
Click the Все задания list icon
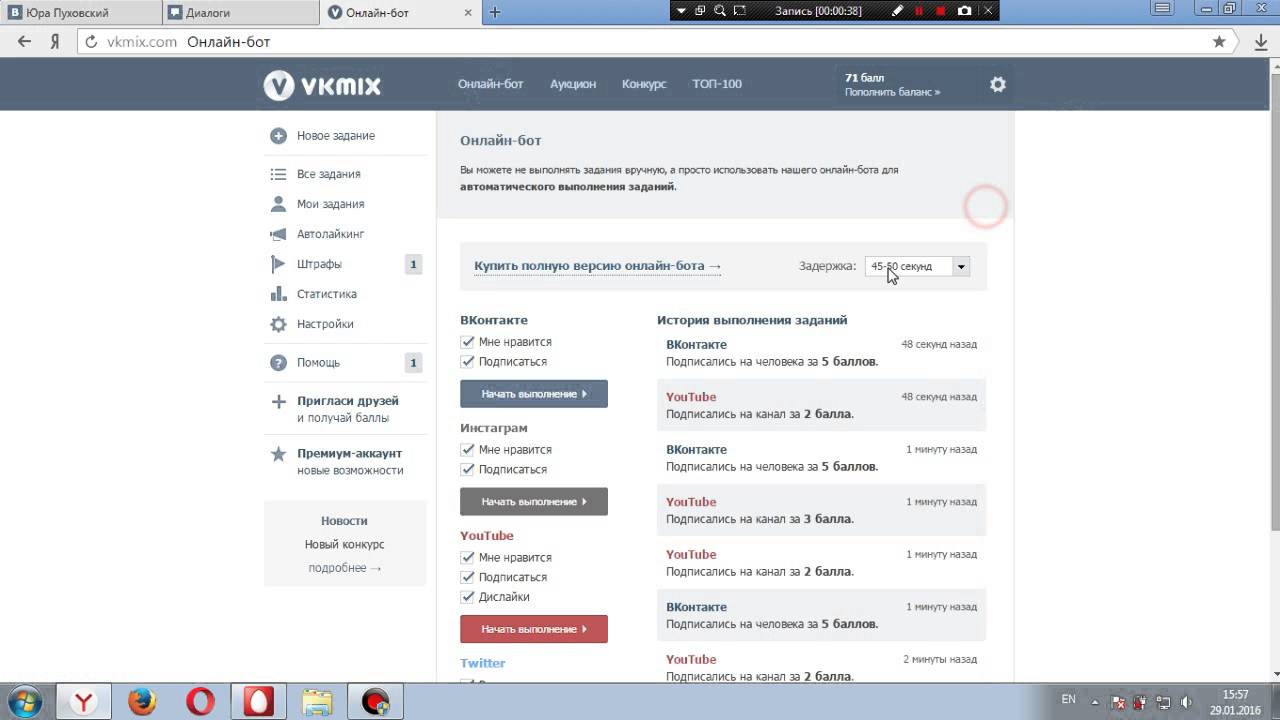(278, 174)
